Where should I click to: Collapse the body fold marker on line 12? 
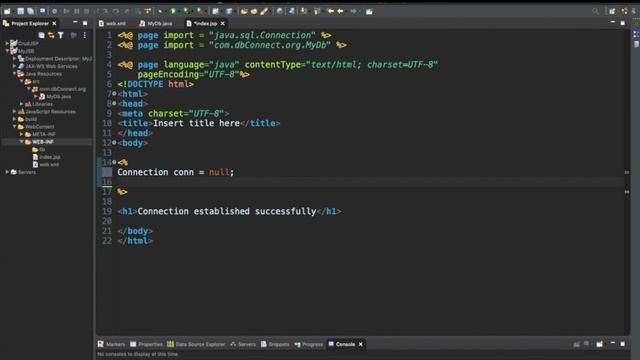pyautogui.click(x=114, y=143)
